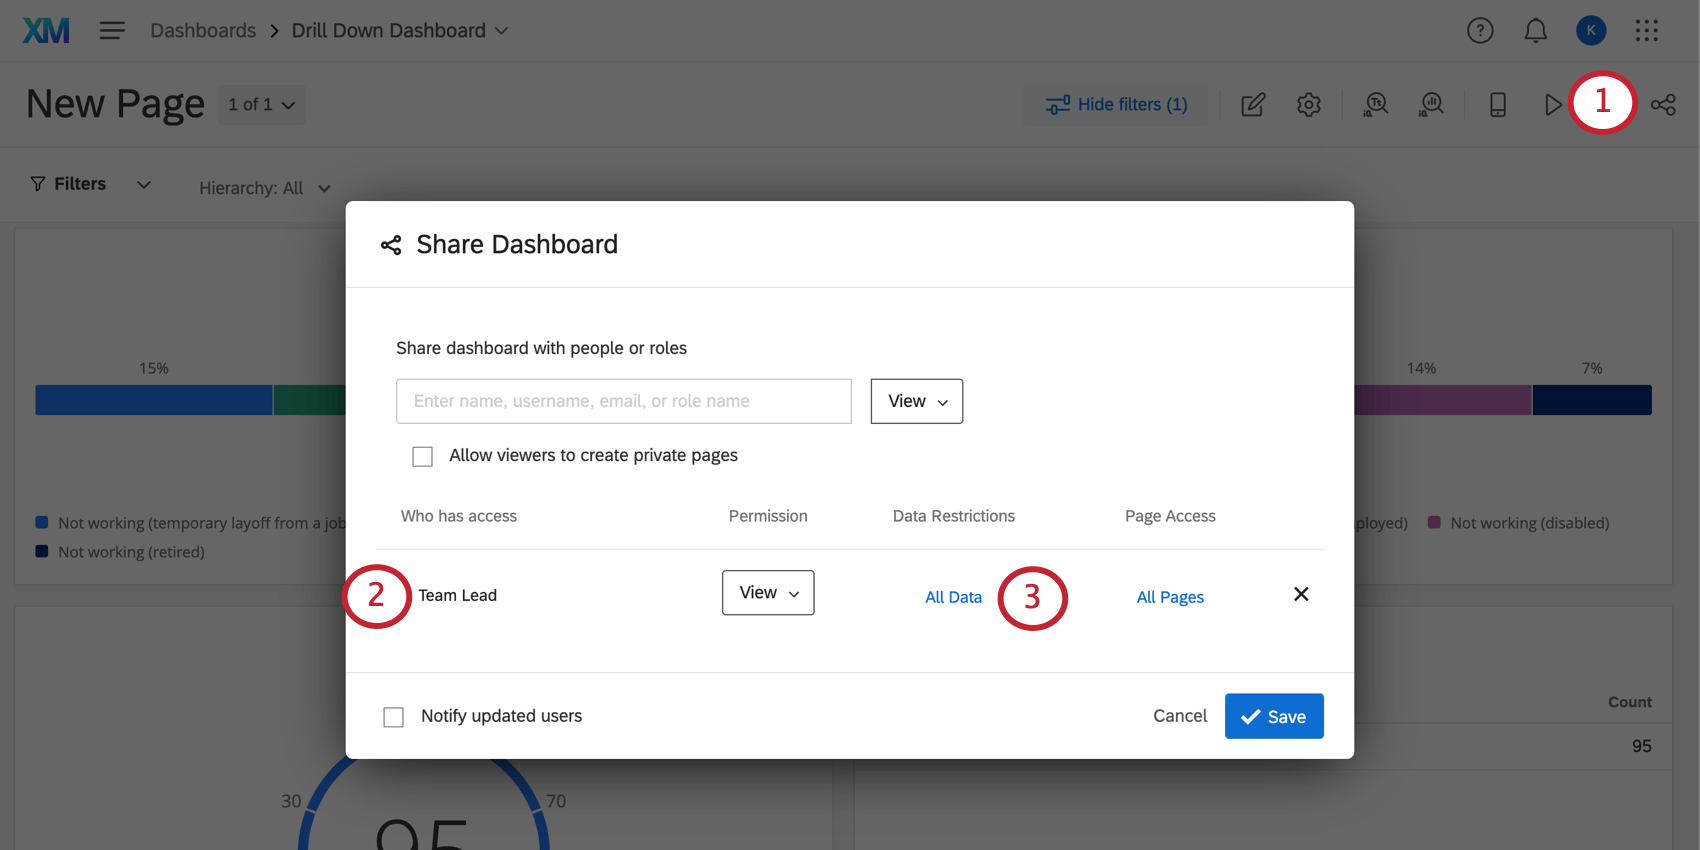Screen dimensions: 1700x850
Task: Open the mobile preview icon
Action: click(x=1497, y=105)
